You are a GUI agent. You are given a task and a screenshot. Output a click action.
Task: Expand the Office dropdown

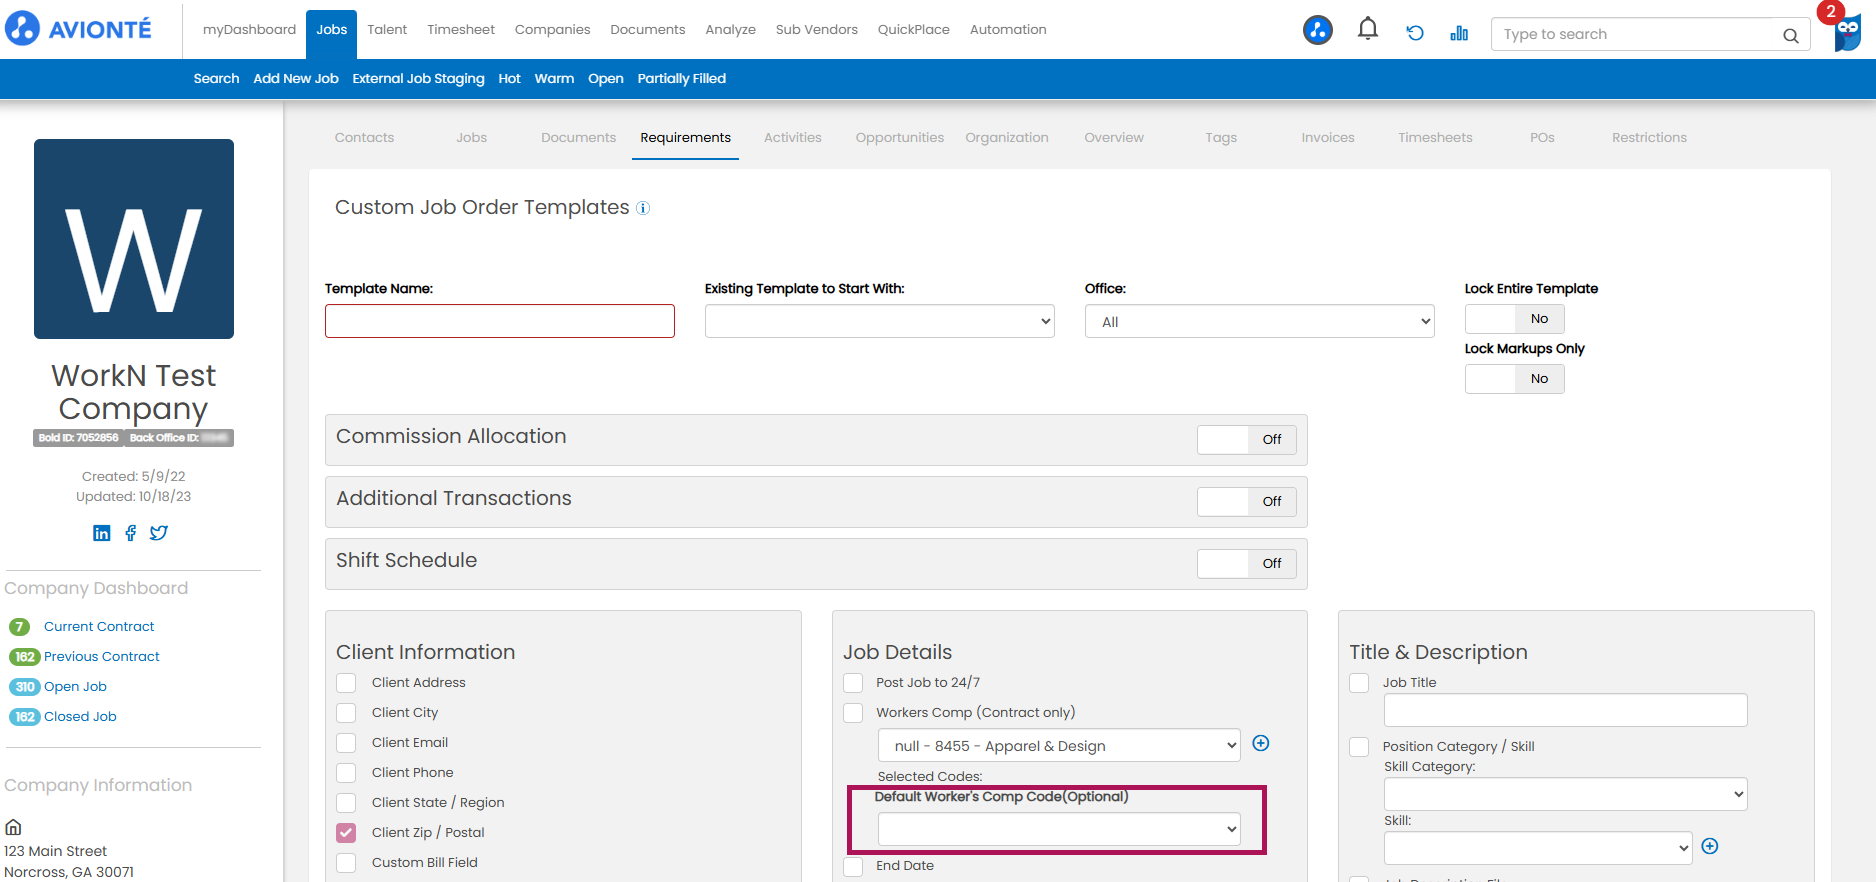1259,321
